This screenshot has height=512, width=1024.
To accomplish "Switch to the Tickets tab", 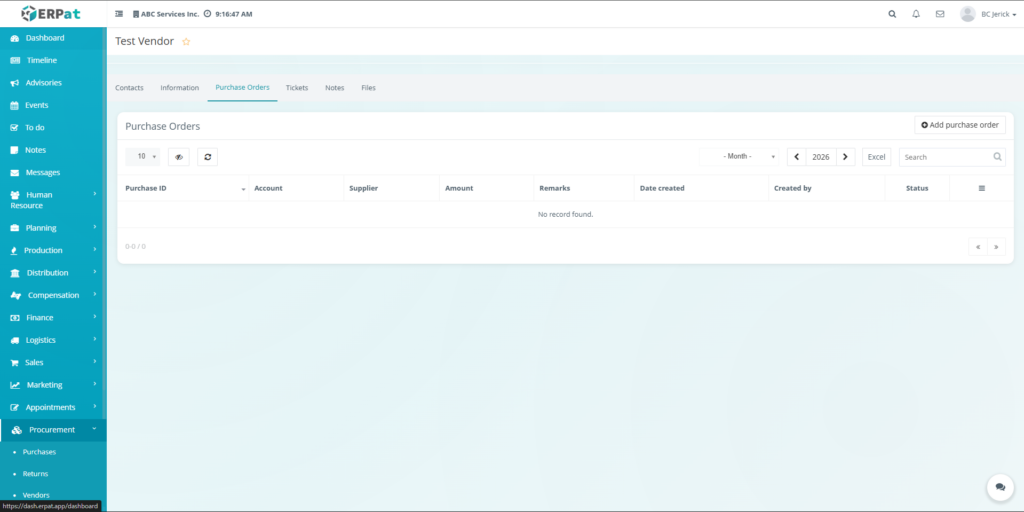I will point(297,88).
